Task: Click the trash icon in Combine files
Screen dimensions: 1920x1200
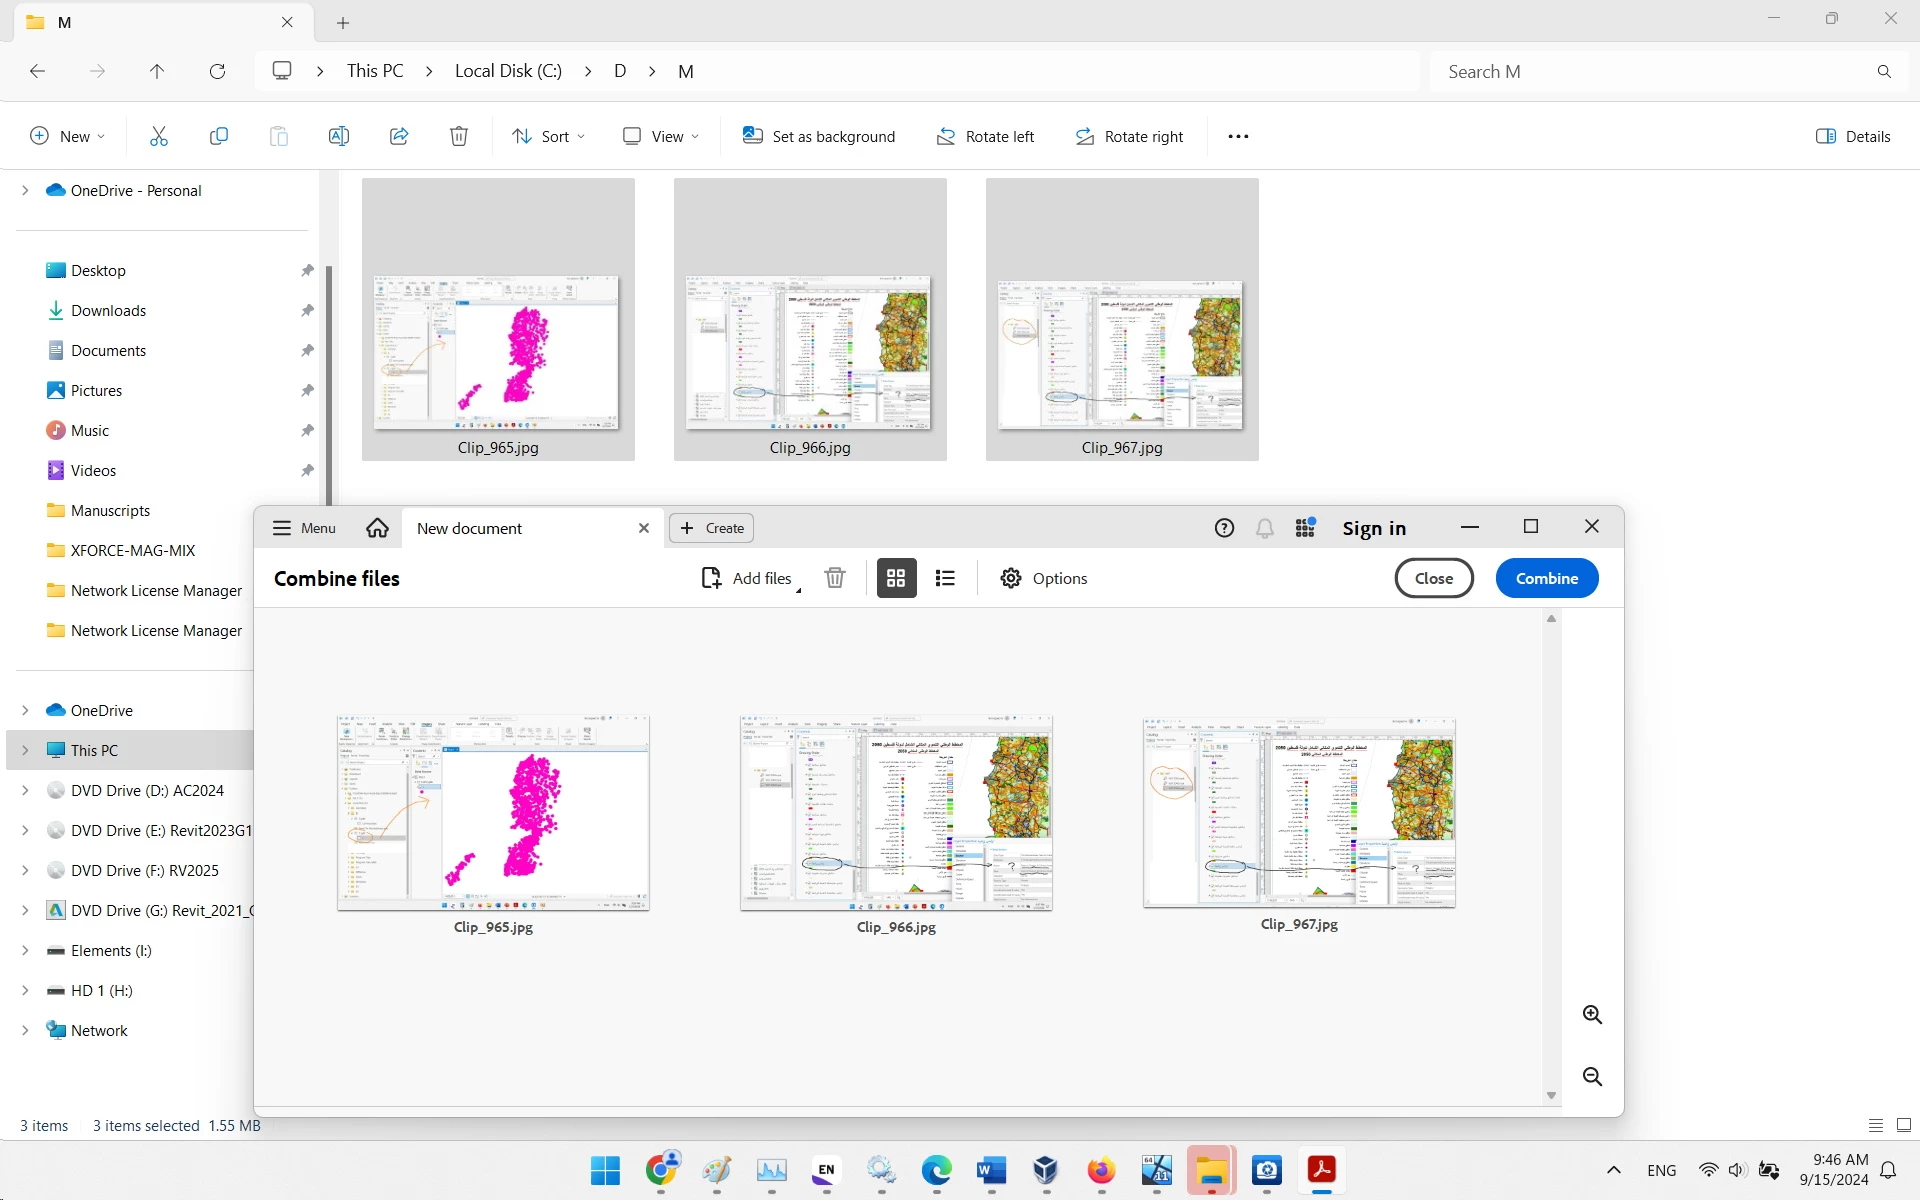Action: click(x=835, y=578)
